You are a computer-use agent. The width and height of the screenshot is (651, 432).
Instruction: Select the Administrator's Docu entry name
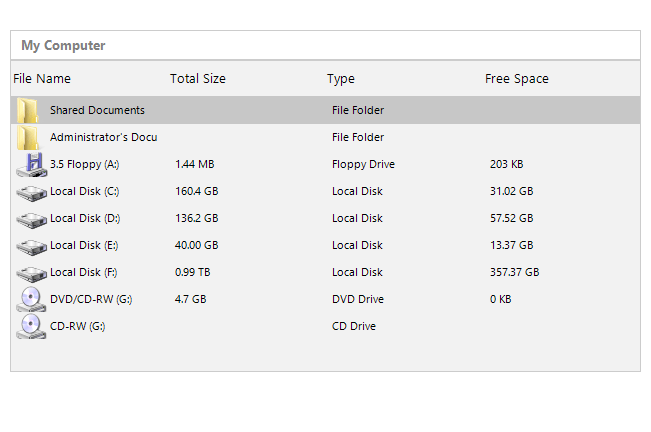(x=103, y=137)
